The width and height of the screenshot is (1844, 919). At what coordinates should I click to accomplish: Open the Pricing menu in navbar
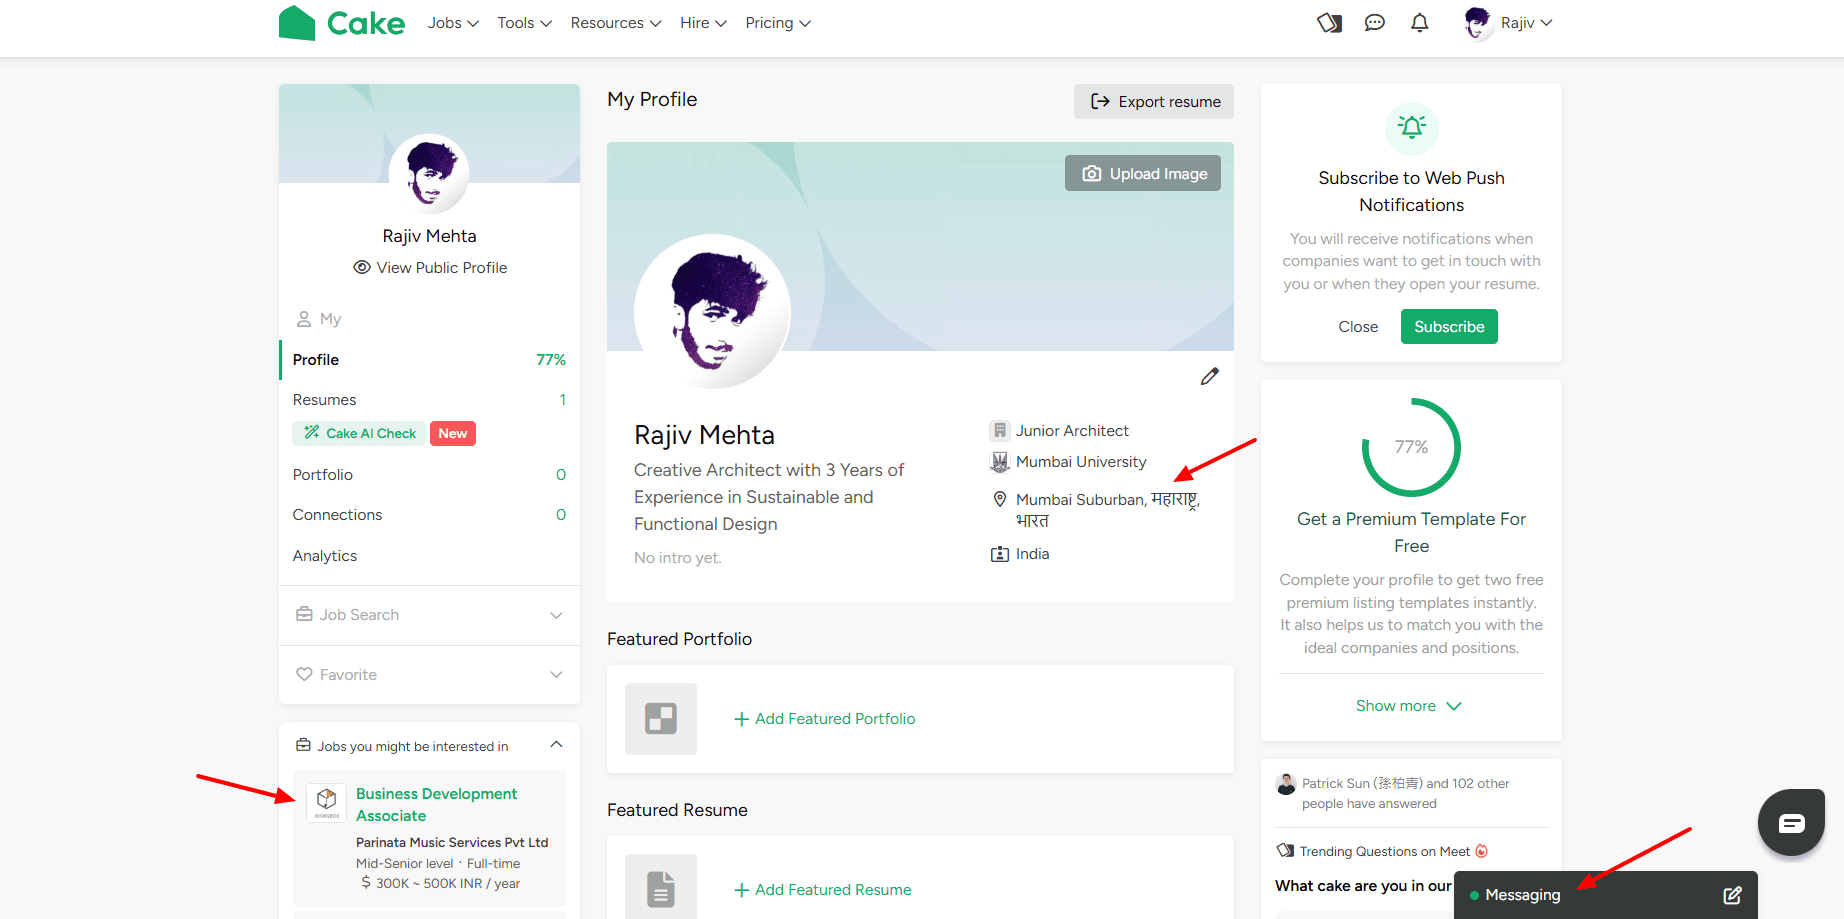778,22
